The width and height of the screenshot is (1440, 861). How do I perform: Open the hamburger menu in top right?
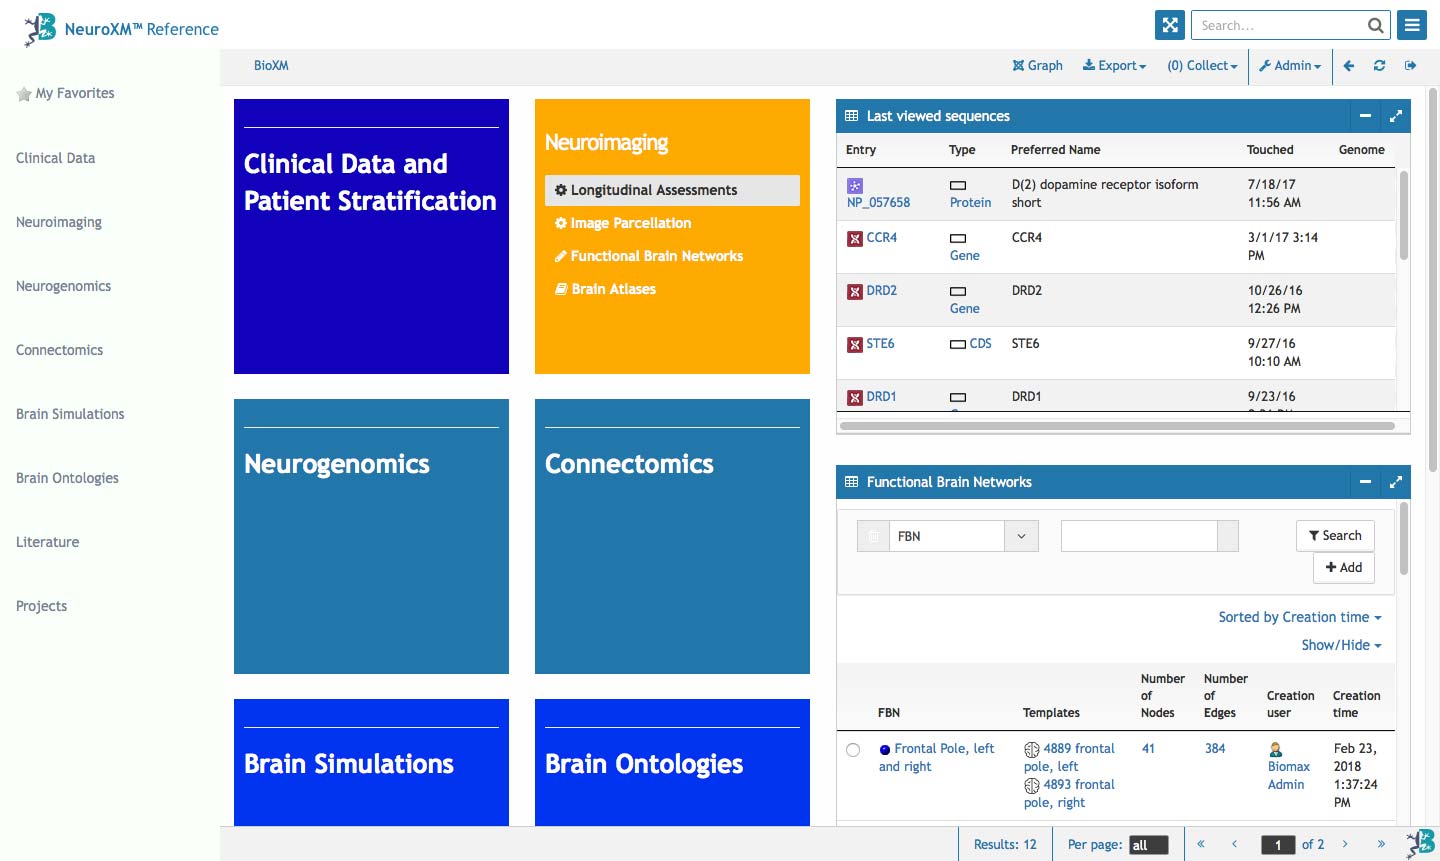point(1412,25)
